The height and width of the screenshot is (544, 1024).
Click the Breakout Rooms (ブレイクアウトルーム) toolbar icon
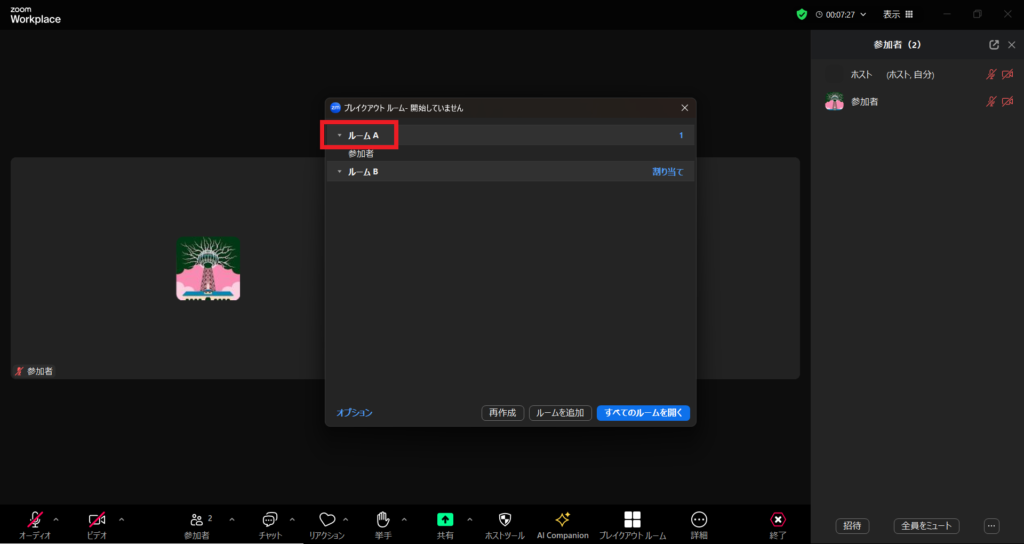point(632,519)
